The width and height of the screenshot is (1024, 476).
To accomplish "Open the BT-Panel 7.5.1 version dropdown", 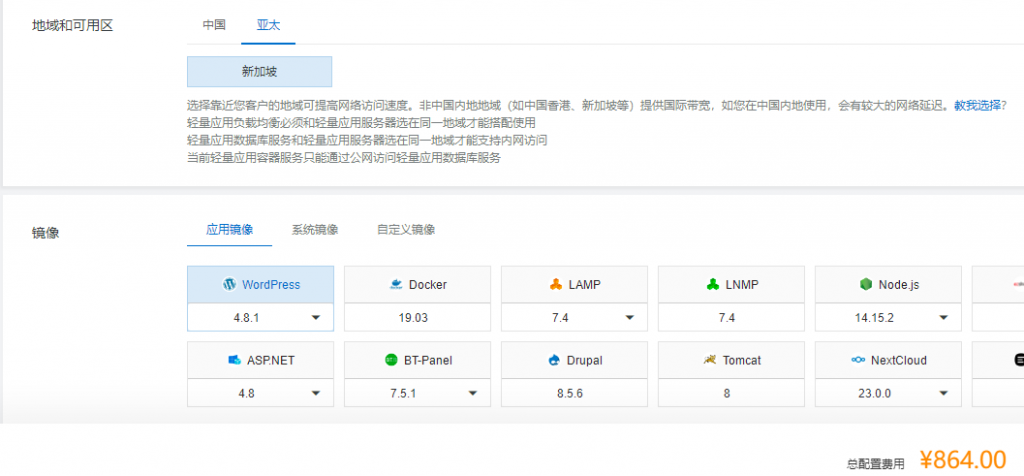I will click(417, 394).
